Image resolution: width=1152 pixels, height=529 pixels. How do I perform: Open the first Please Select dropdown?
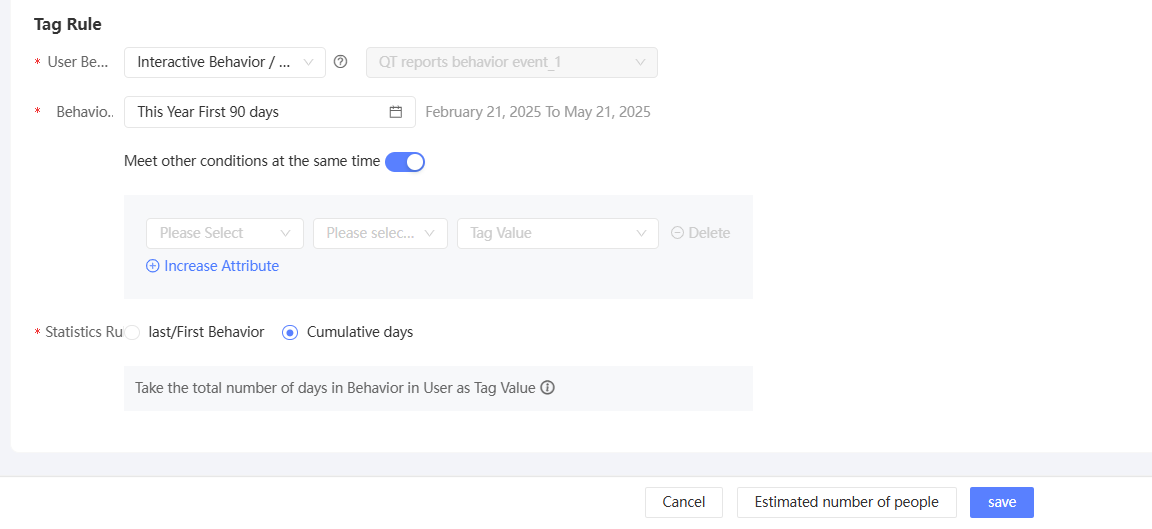click(225, 233)
